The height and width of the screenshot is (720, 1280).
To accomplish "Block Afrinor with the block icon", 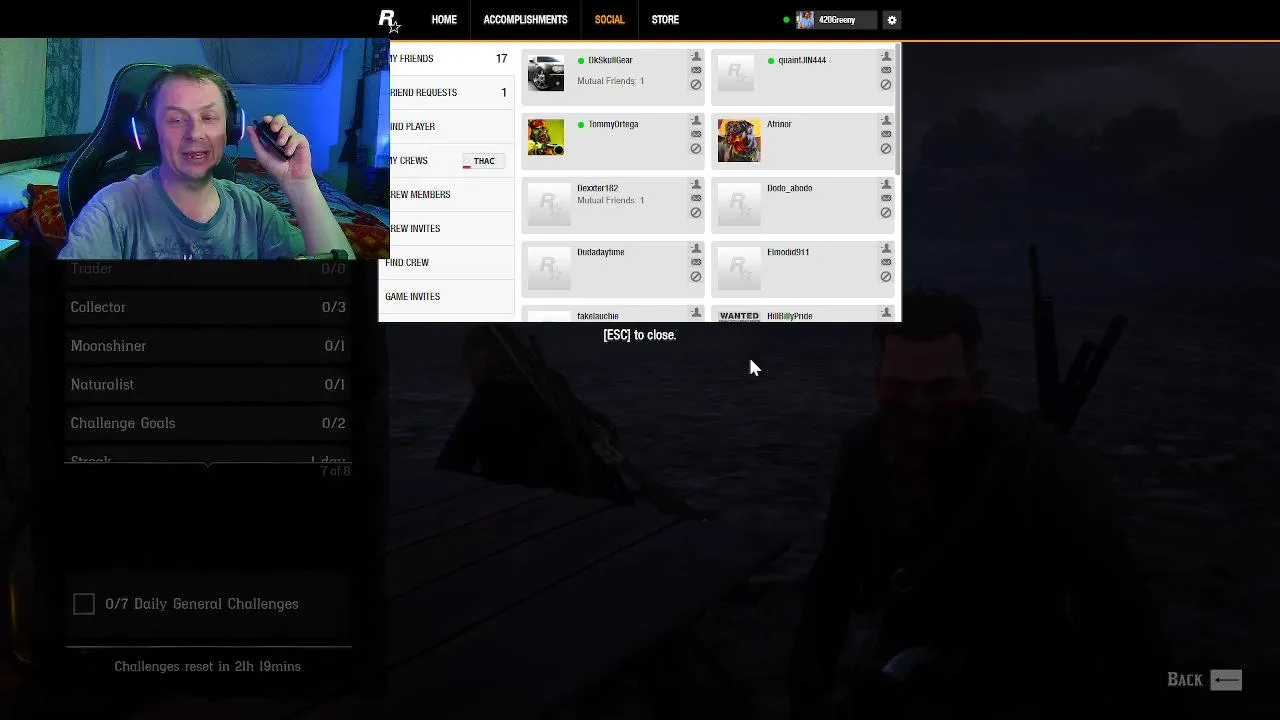I will 886,149.
